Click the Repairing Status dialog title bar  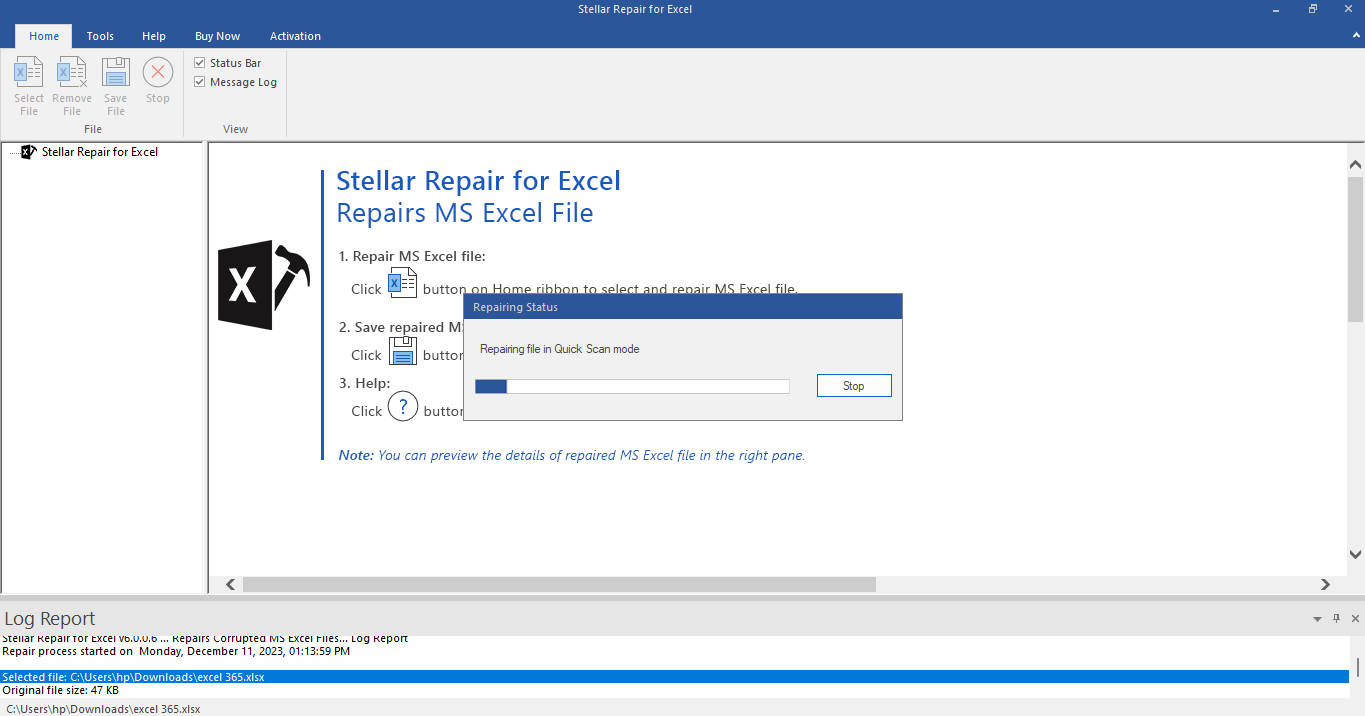683,307
